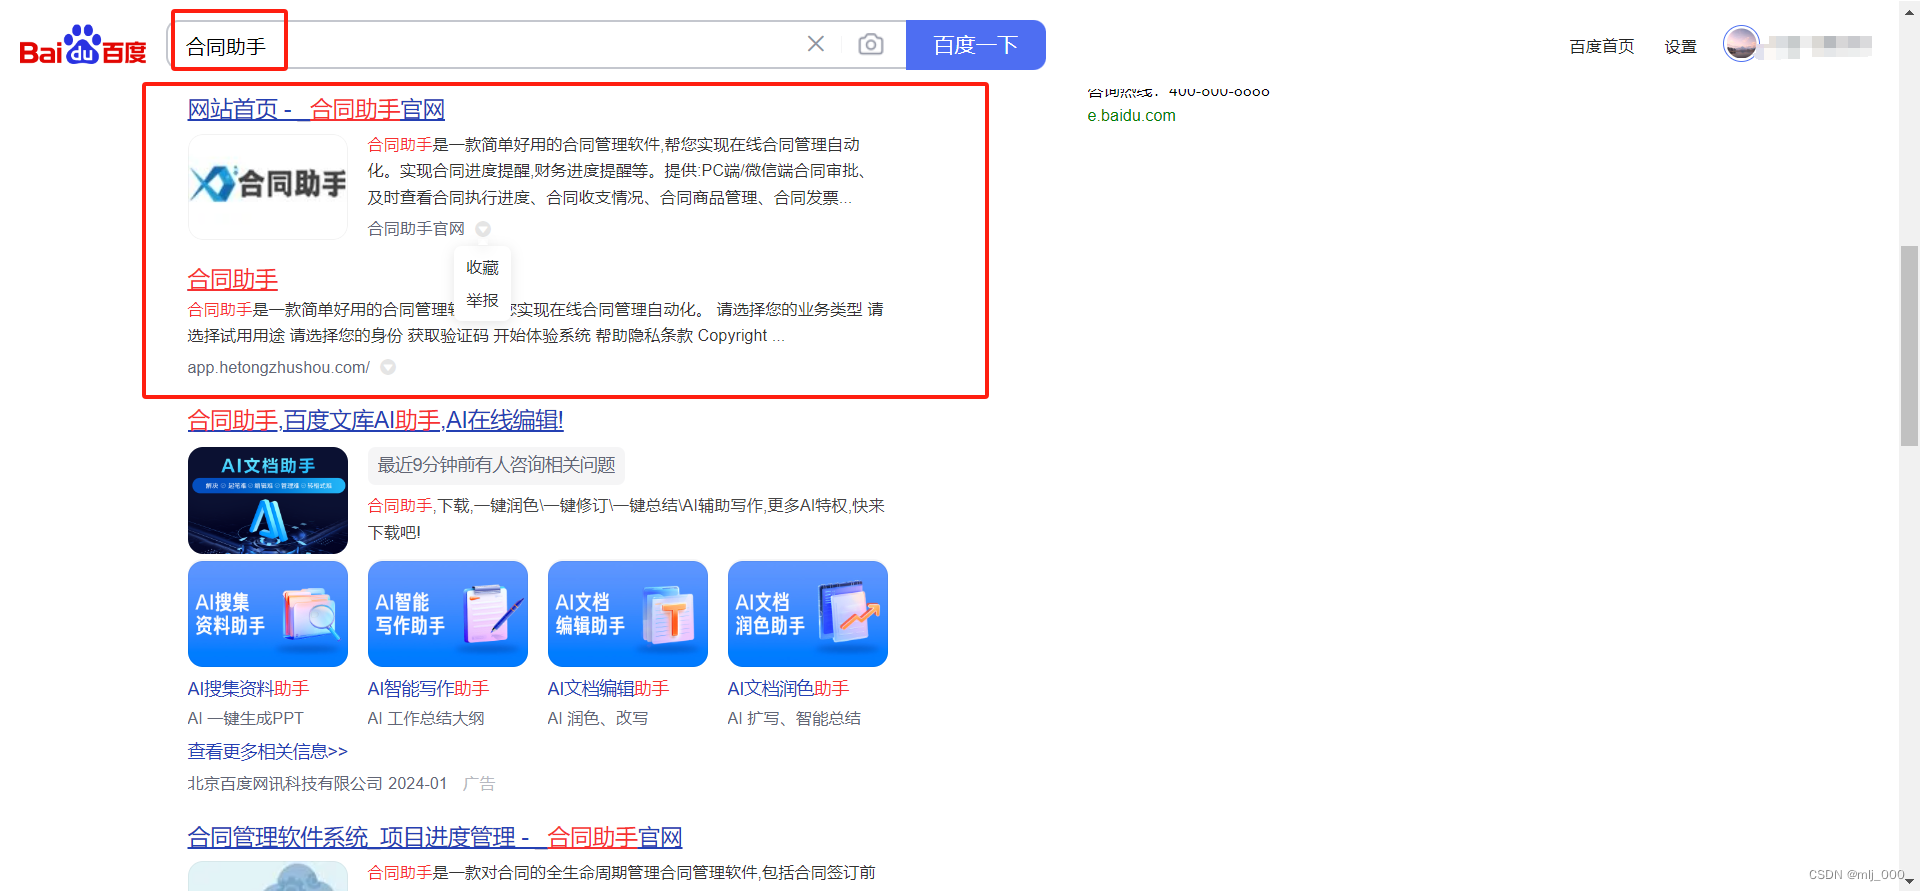
Task: Click the 百度一下 search button
Action: click(975, 45)
